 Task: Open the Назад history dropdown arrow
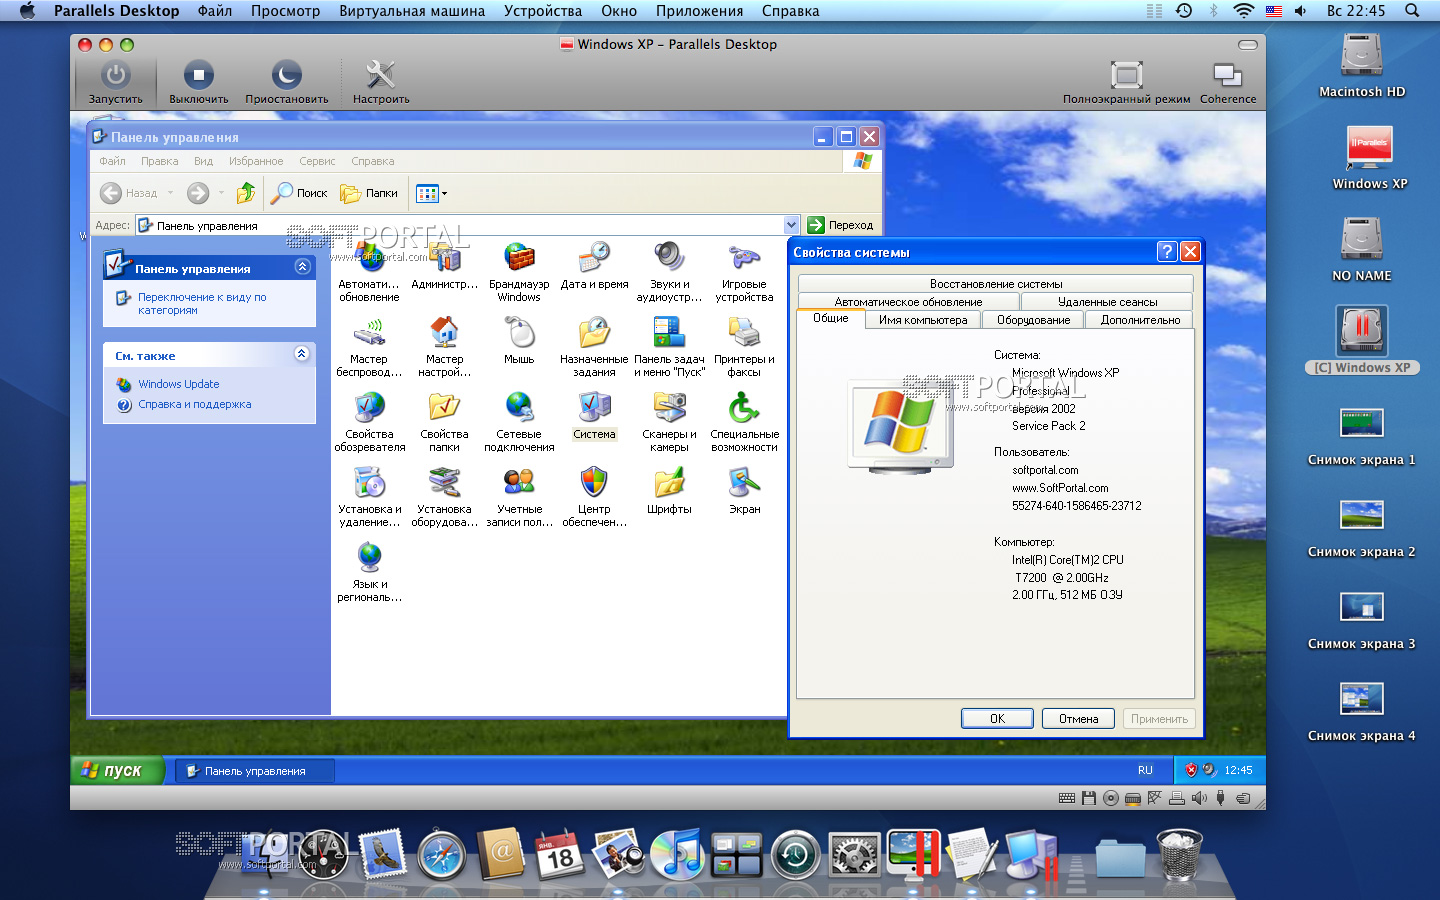tap(170, 193)
